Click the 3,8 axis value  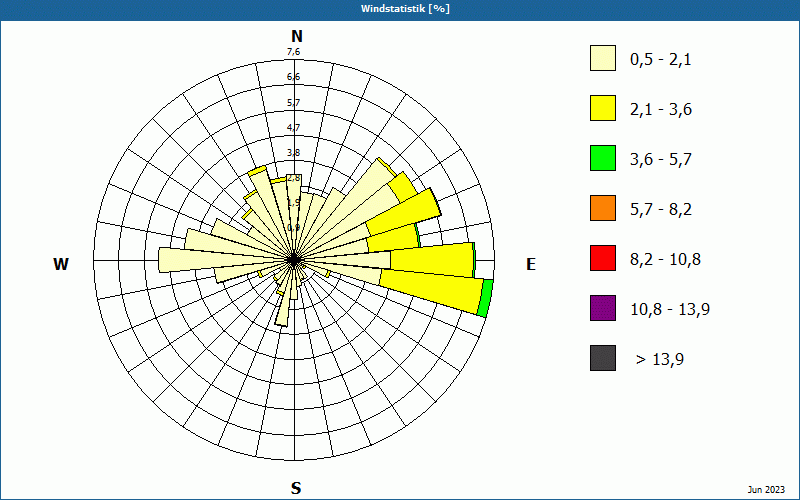pos(293,153)
